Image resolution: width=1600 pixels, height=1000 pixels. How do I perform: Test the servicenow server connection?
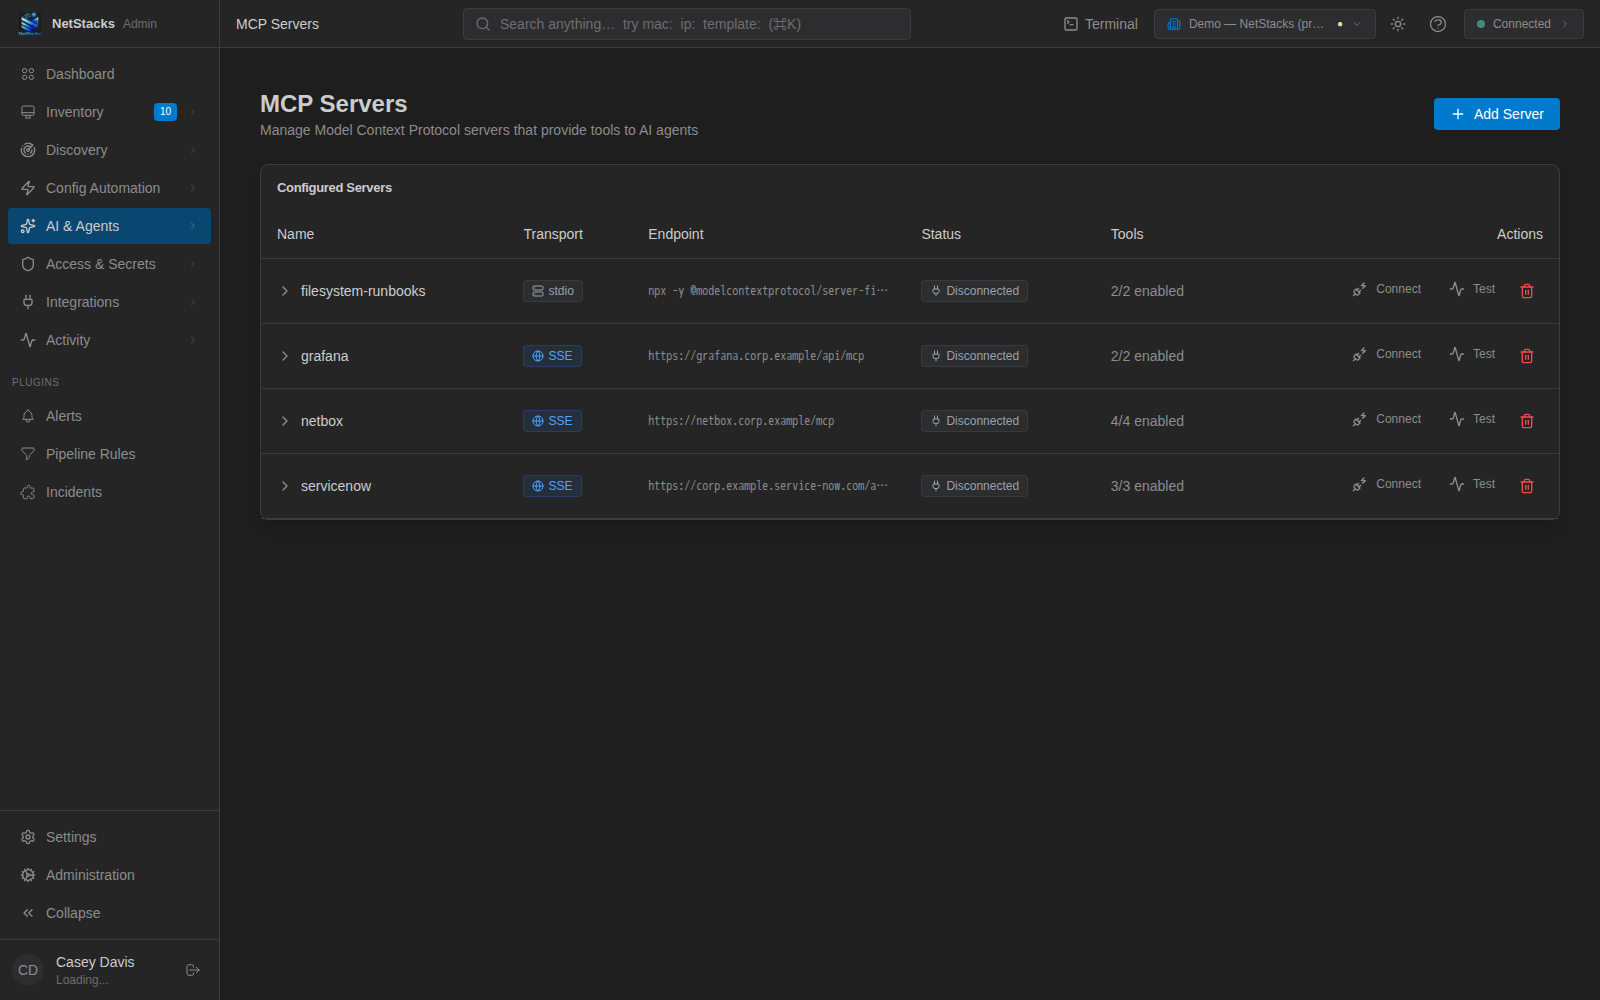coord(1472,485)
